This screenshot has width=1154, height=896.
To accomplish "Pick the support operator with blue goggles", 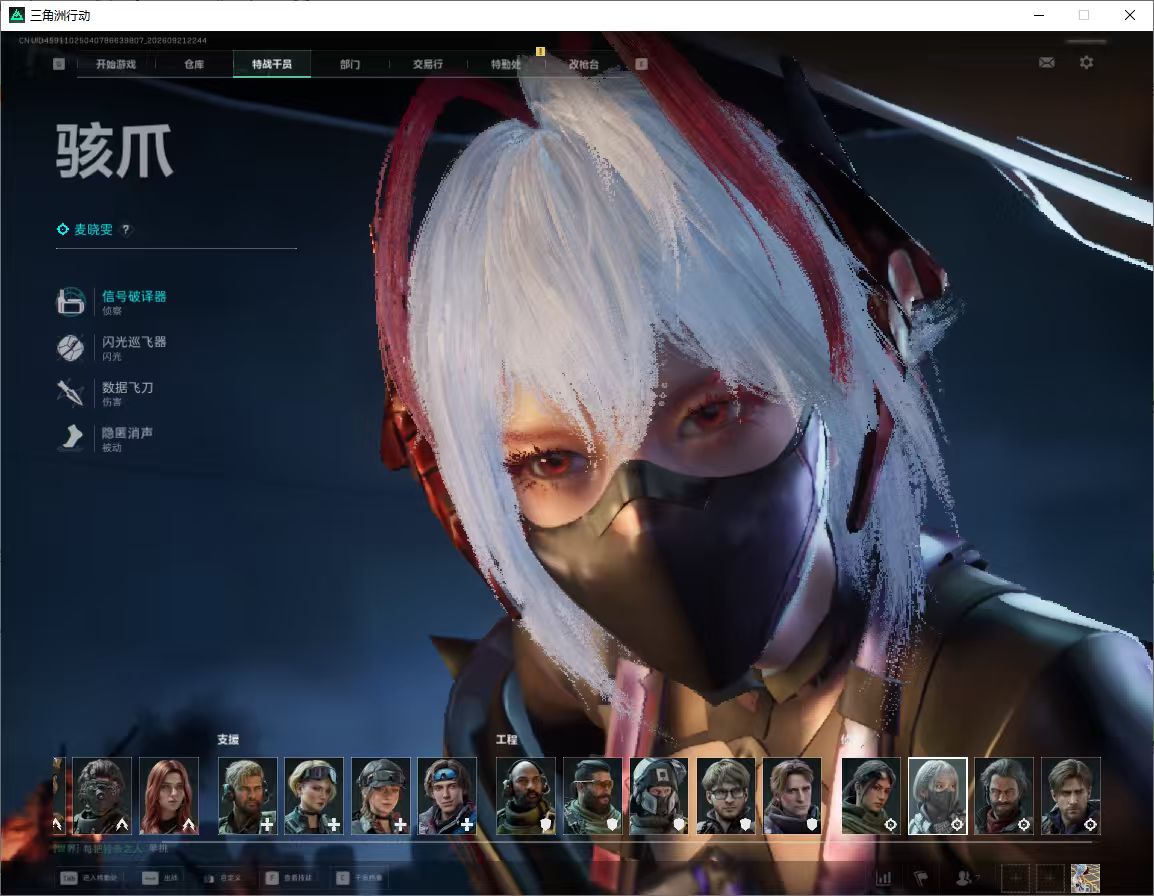I will point(447,796).
